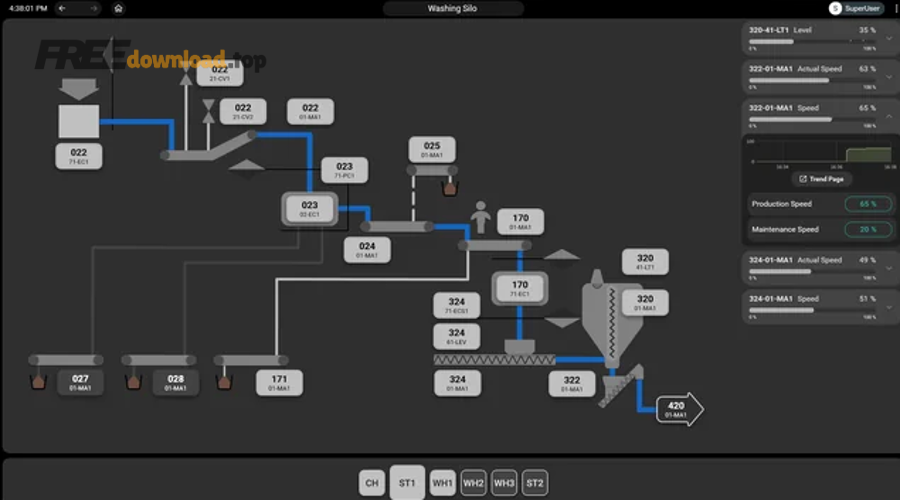
Task: Select the screw conveyor of 324 01-MA1
Action: pyautogui.click(x=494, y=360)
